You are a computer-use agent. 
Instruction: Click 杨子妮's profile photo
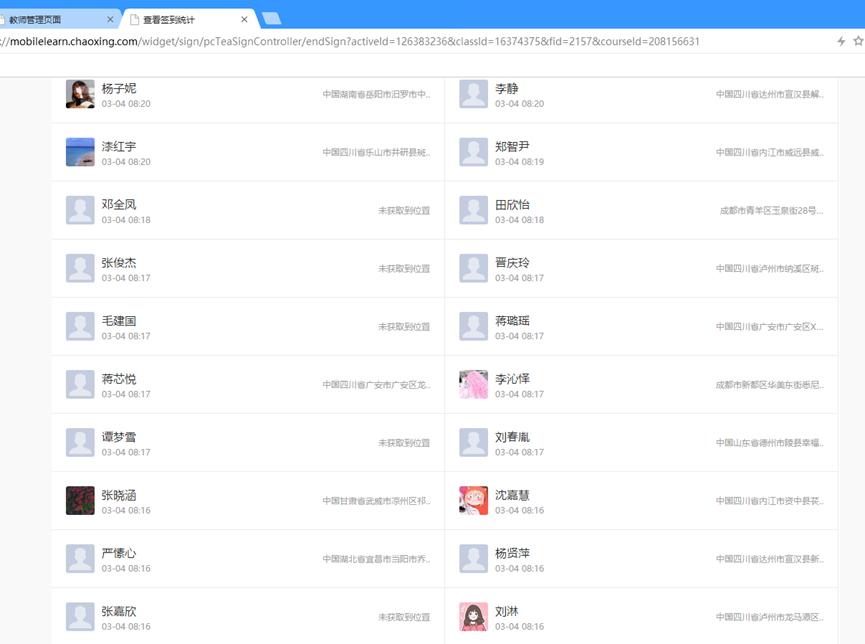[80, 94]
